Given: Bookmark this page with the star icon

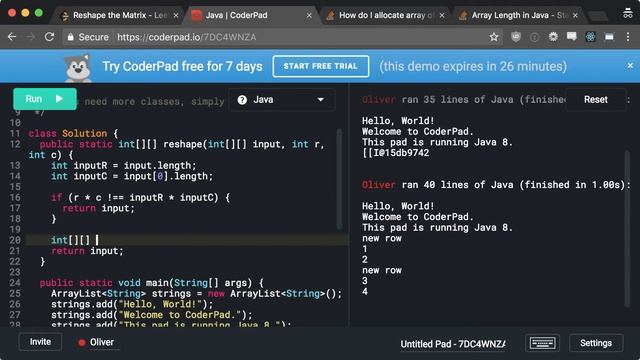Looking at the screenshot, I should [x=494, y=37].
